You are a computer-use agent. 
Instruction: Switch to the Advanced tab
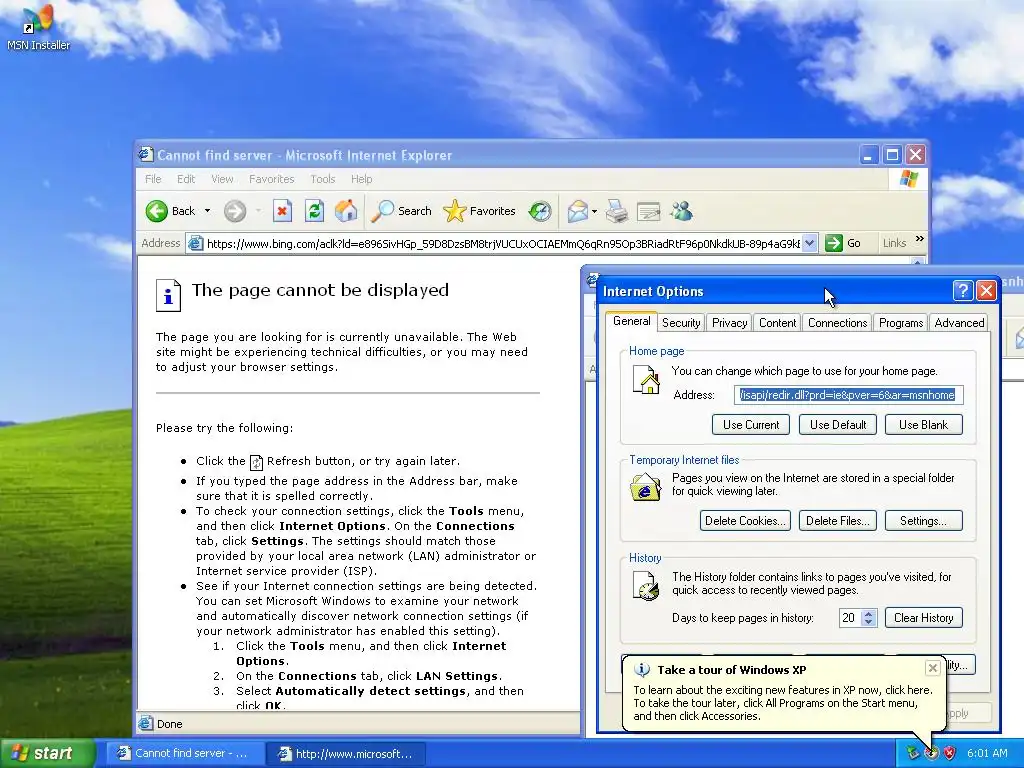pyautogui.click(x=959, y=323)
